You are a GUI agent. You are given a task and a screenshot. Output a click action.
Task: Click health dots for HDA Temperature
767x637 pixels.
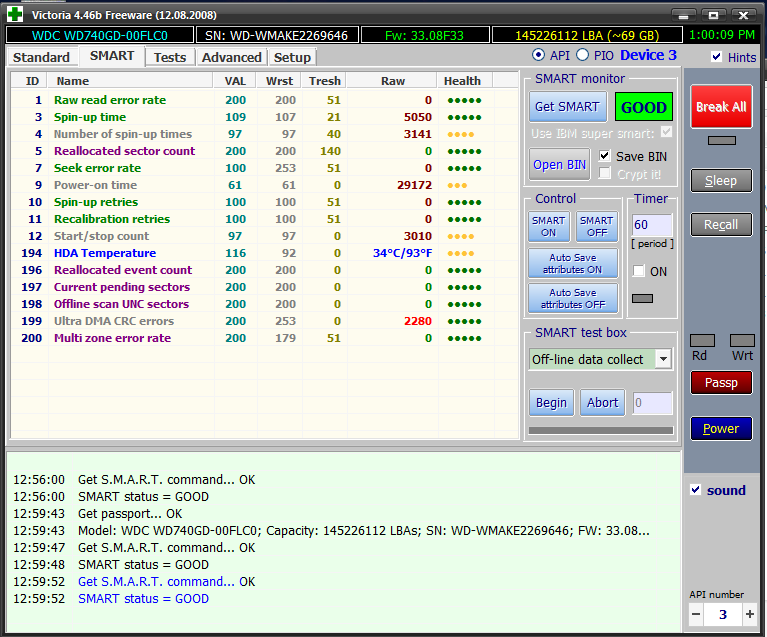point(460,253)
